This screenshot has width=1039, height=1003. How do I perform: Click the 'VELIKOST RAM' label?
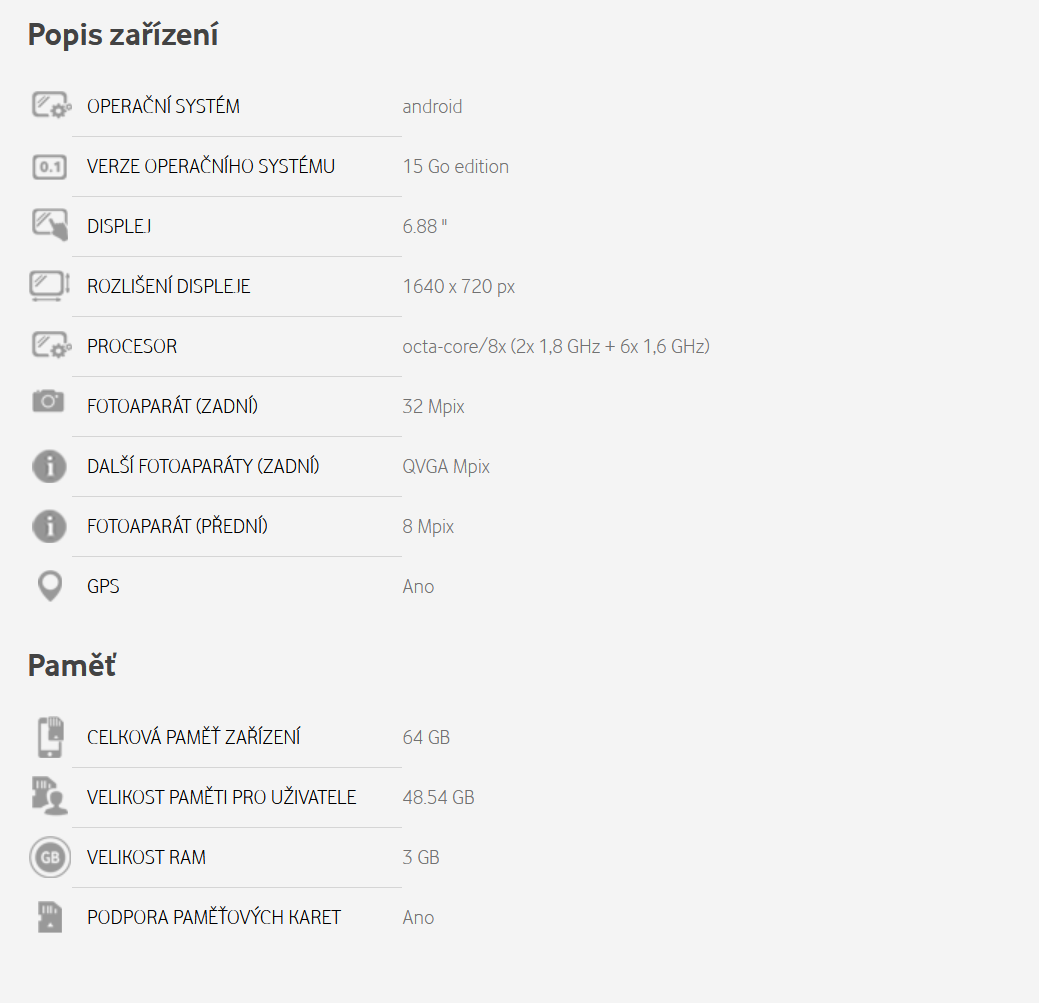(x=146, y=857)
